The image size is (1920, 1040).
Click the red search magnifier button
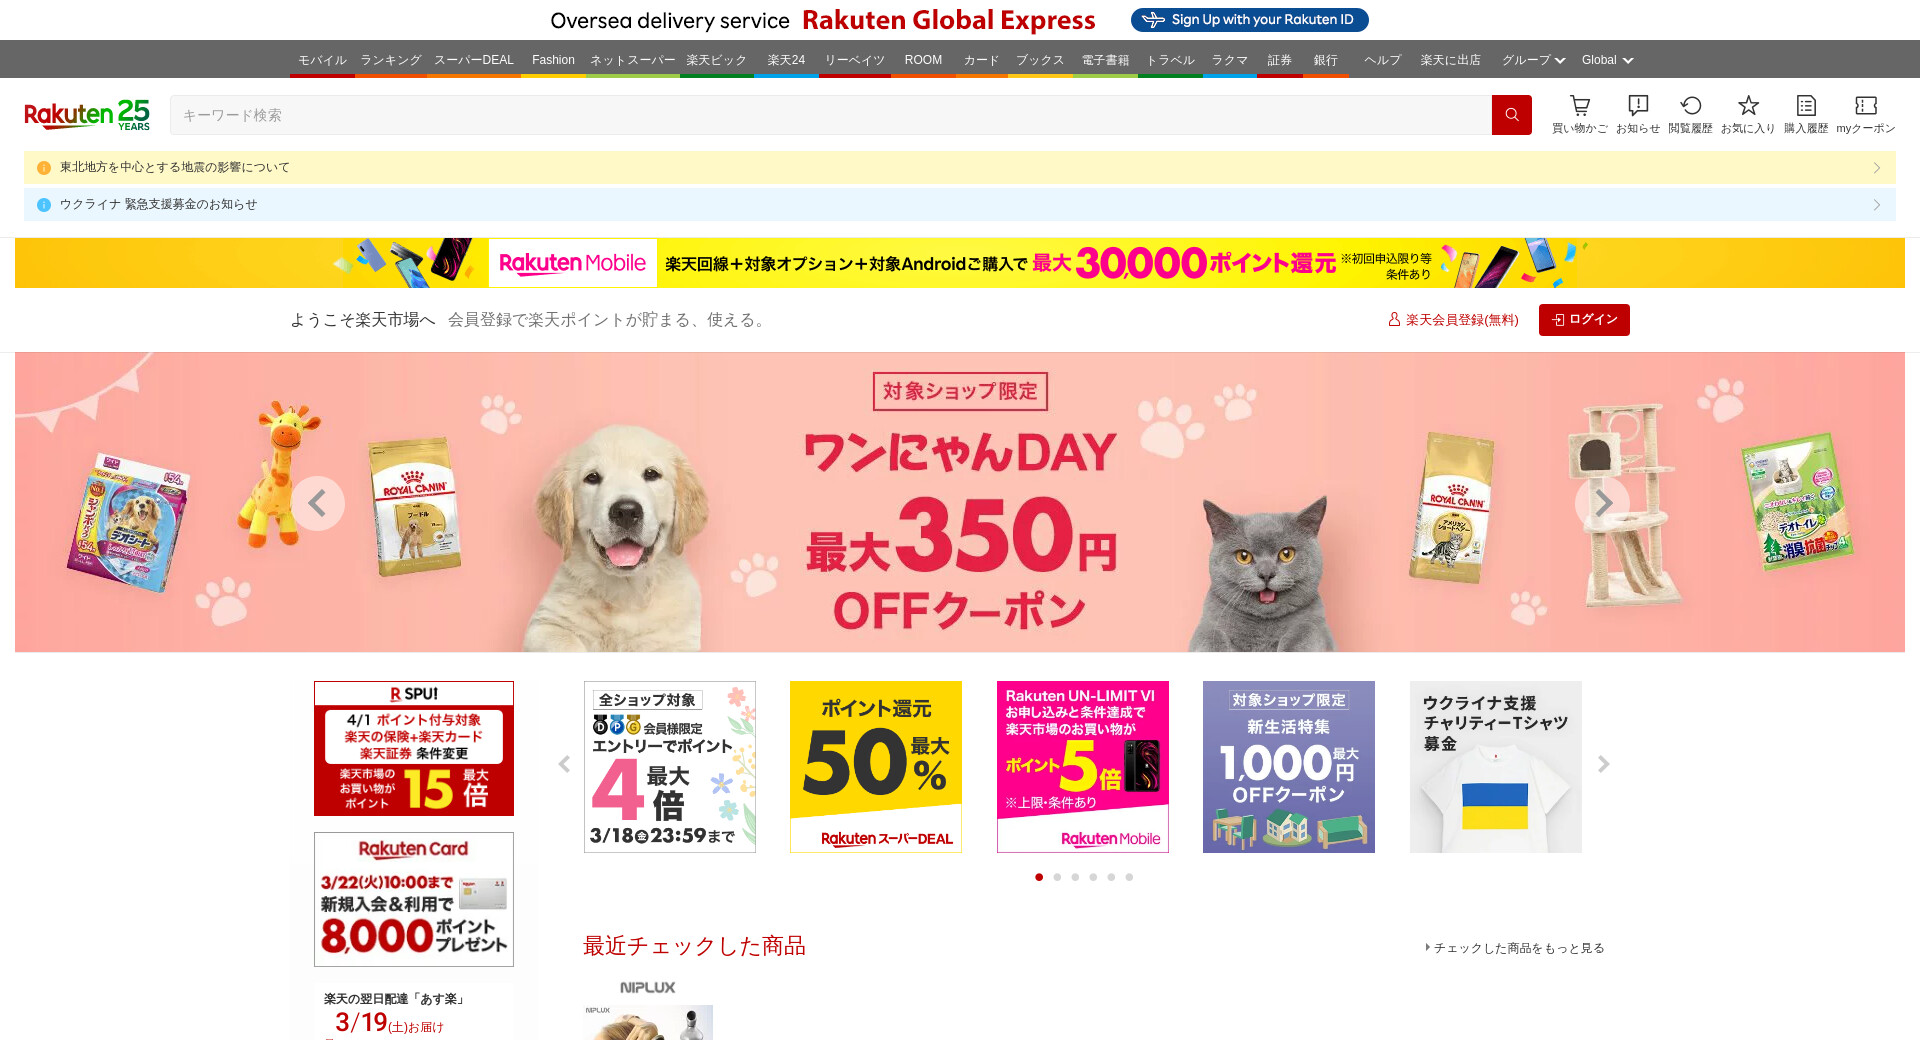pyautogui.click(x=1511, y=115)
